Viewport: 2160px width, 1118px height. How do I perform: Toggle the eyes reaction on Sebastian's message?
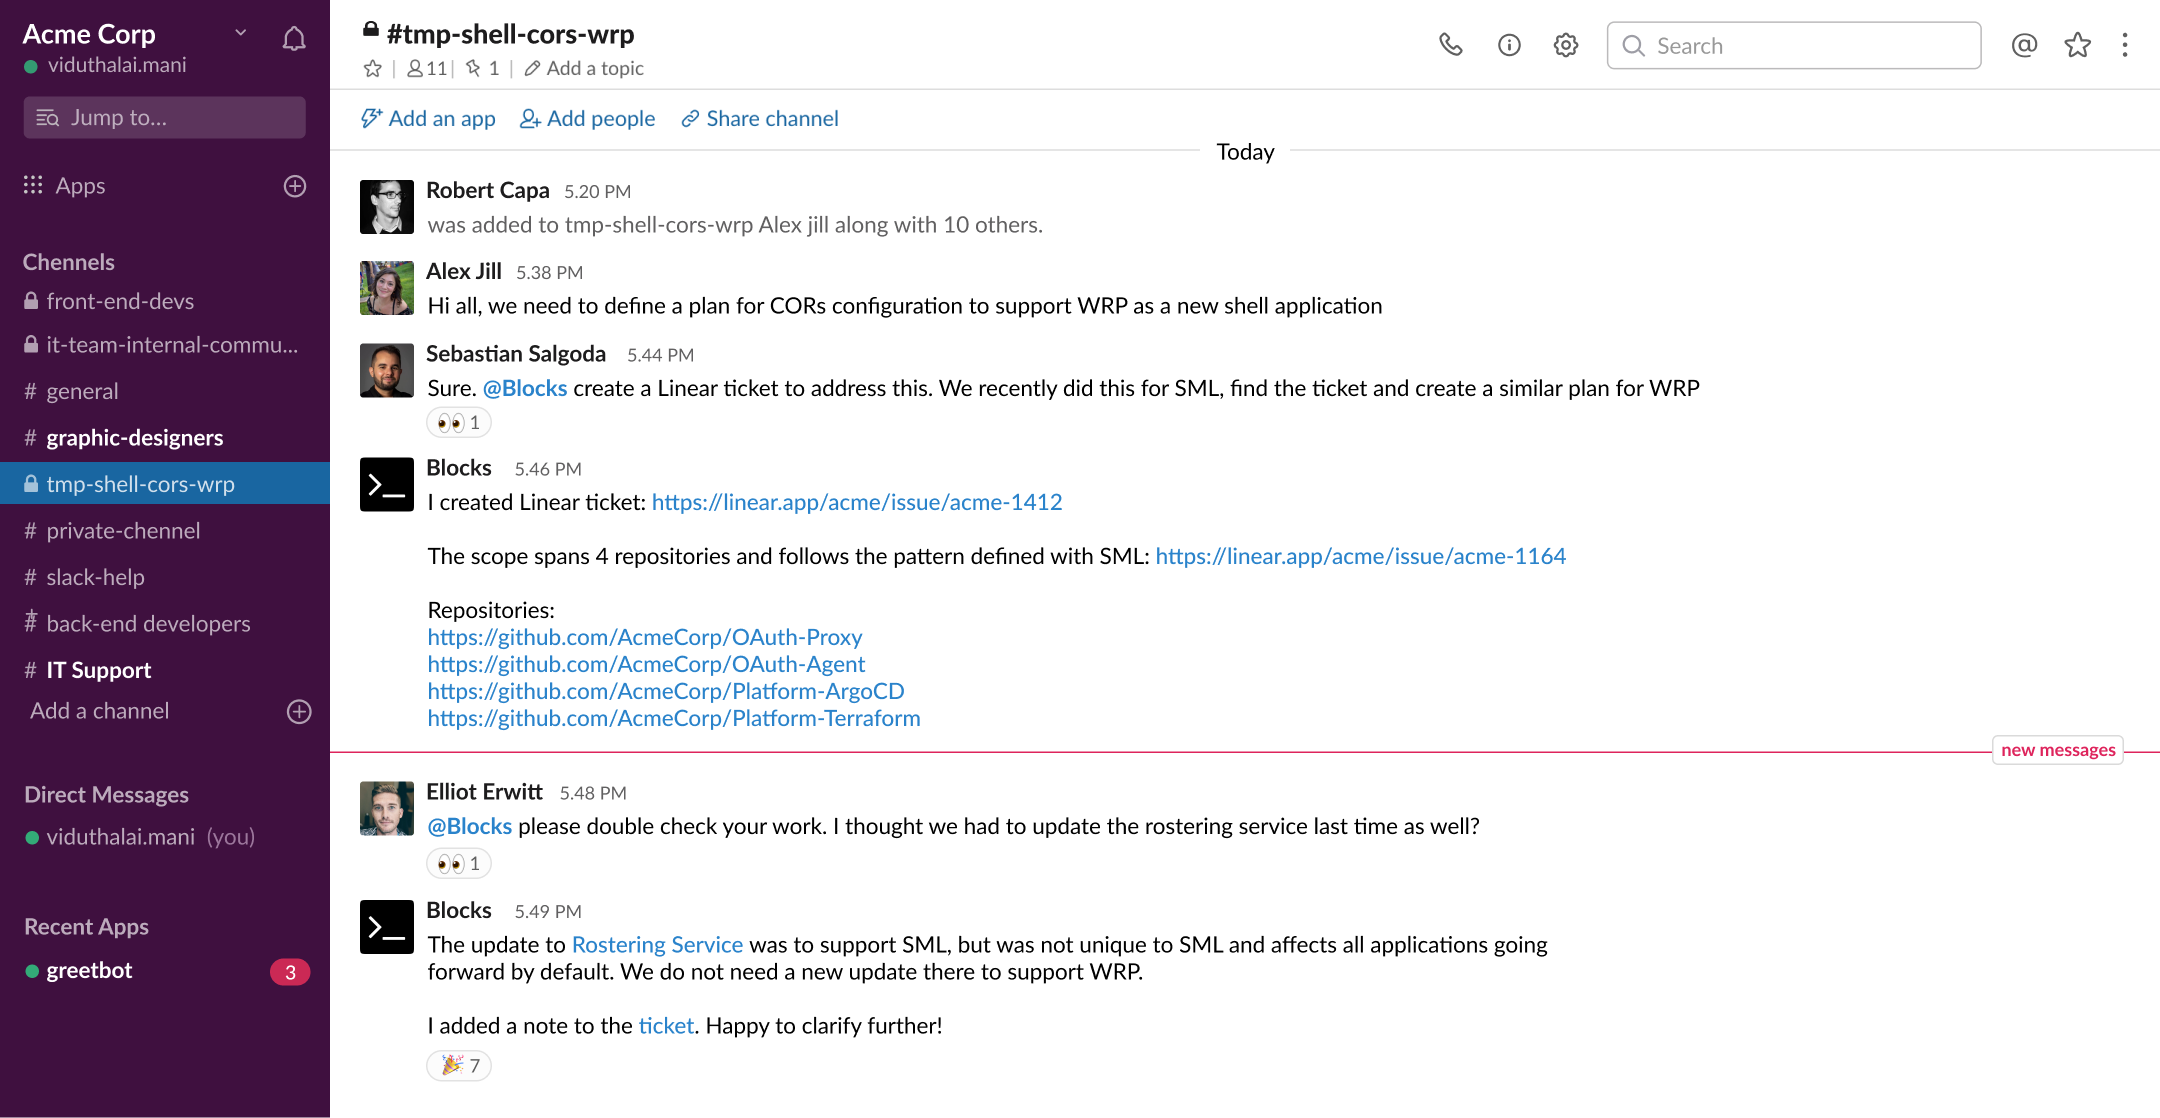pyautogui.click(x=458, y=422)
